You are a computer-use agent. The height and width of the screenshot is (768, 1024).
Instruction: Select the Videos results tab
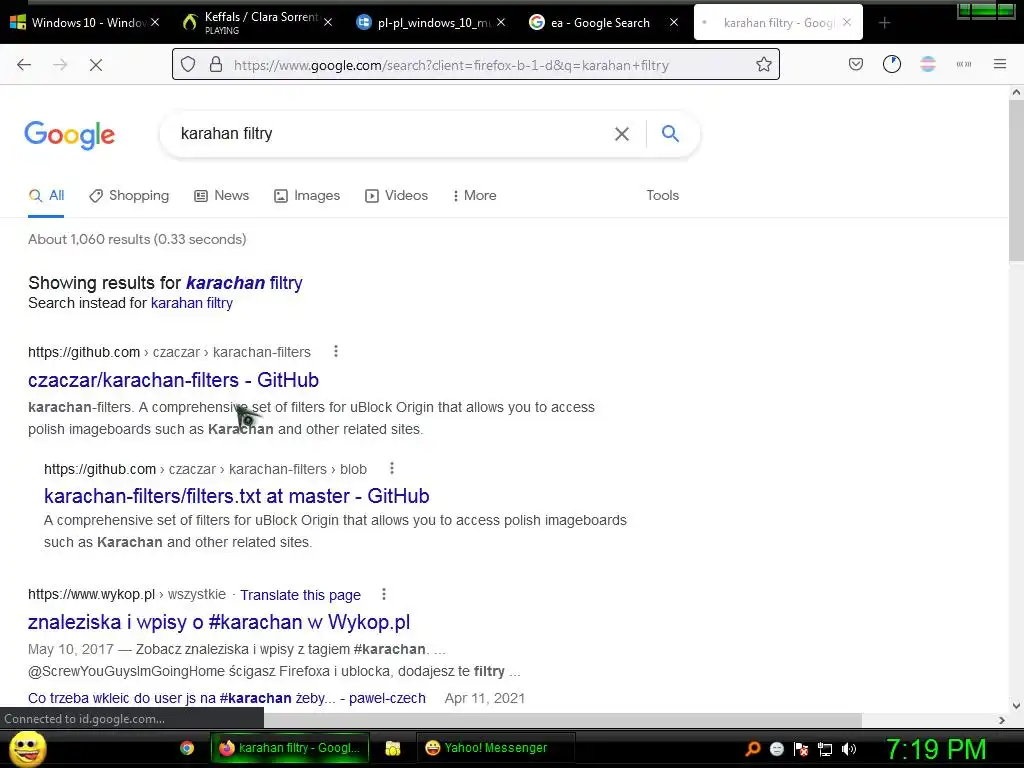pos(396,195)
